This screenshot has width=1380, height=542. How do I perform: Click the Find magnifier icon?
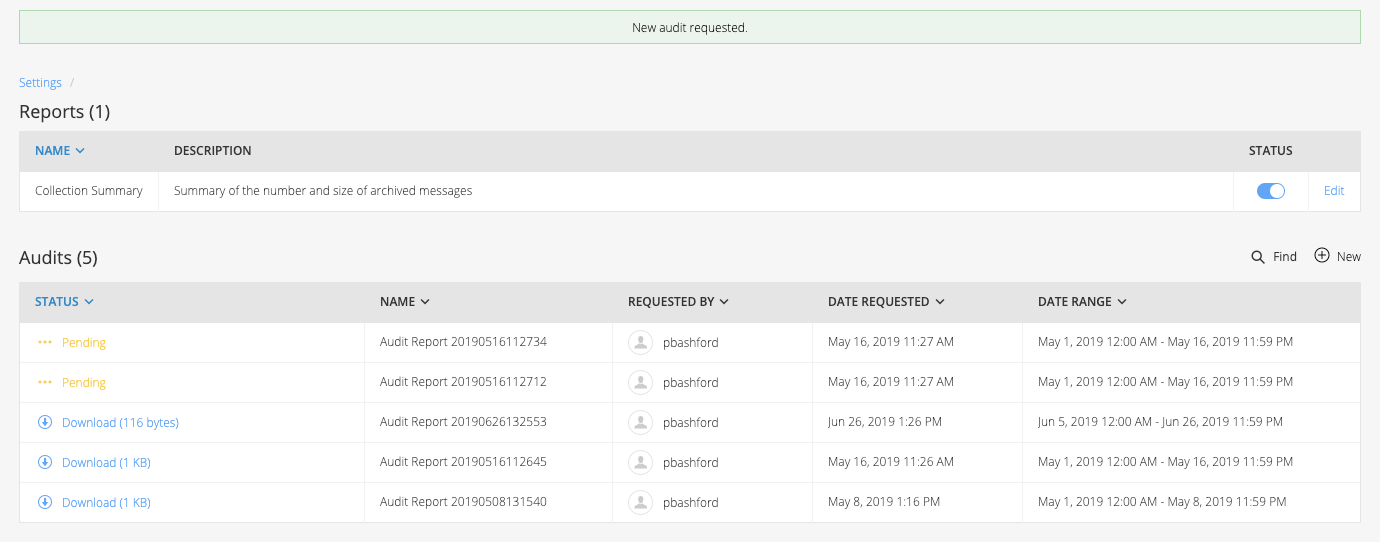(x=1258, y=257)
